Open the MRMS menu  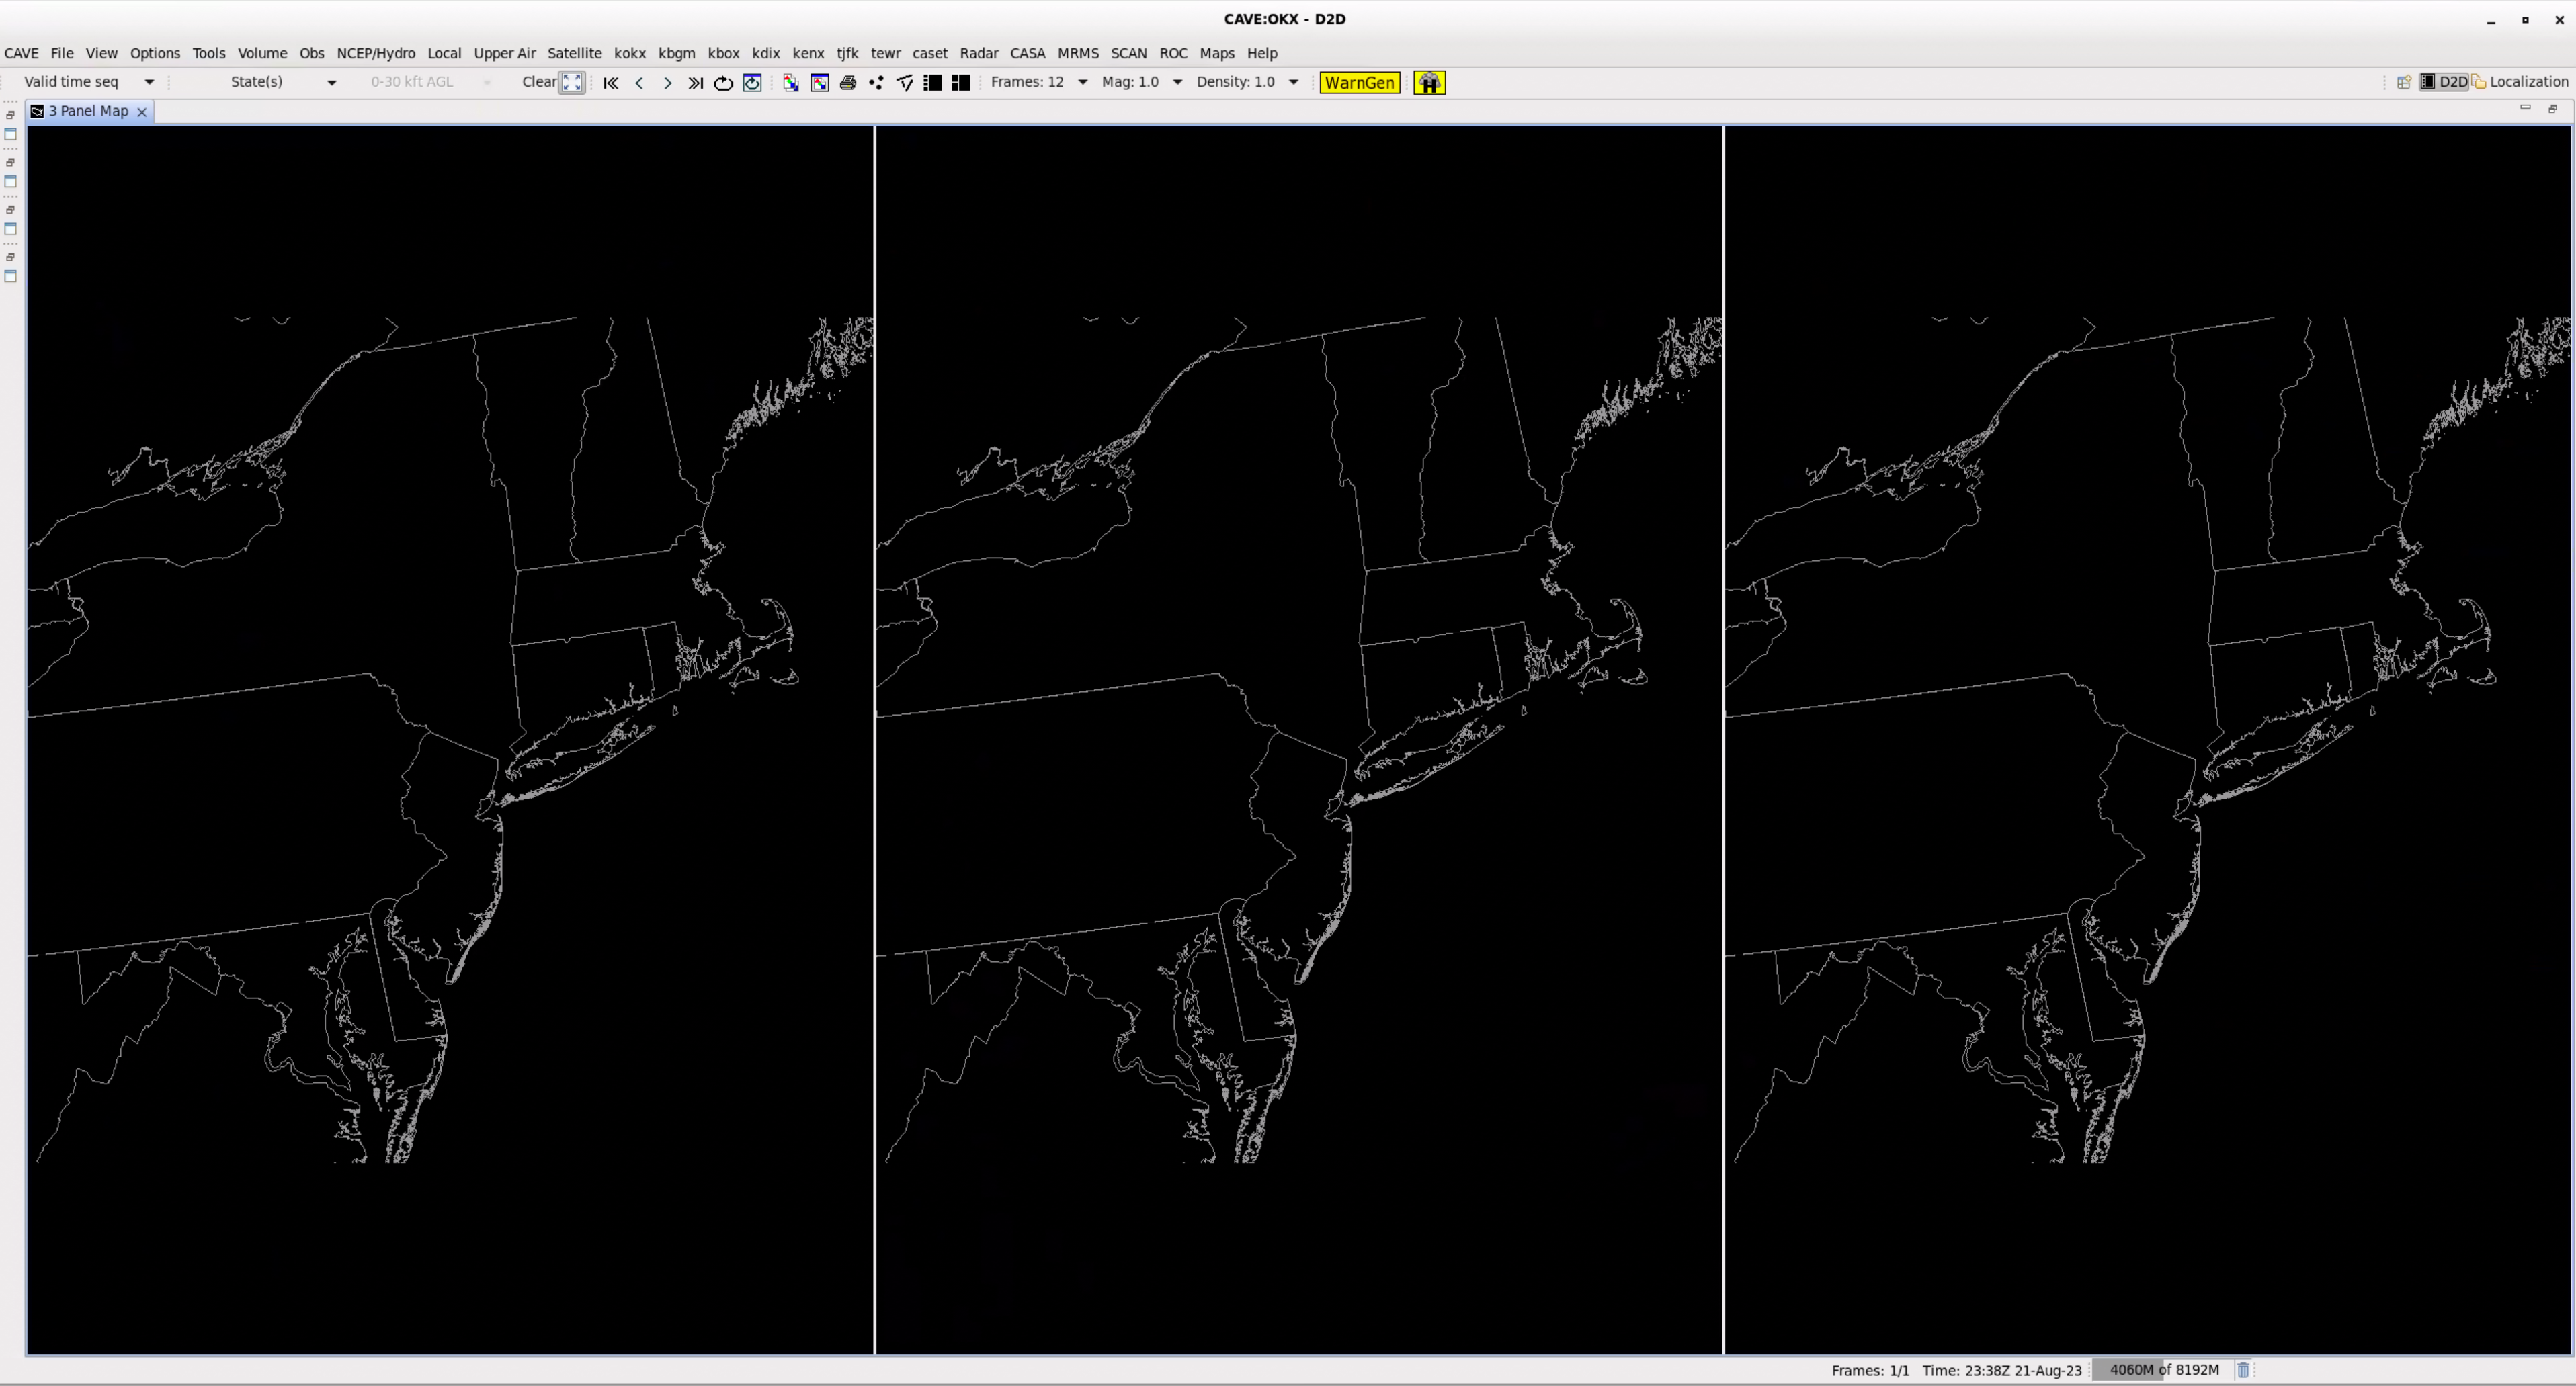[1078, 54]
